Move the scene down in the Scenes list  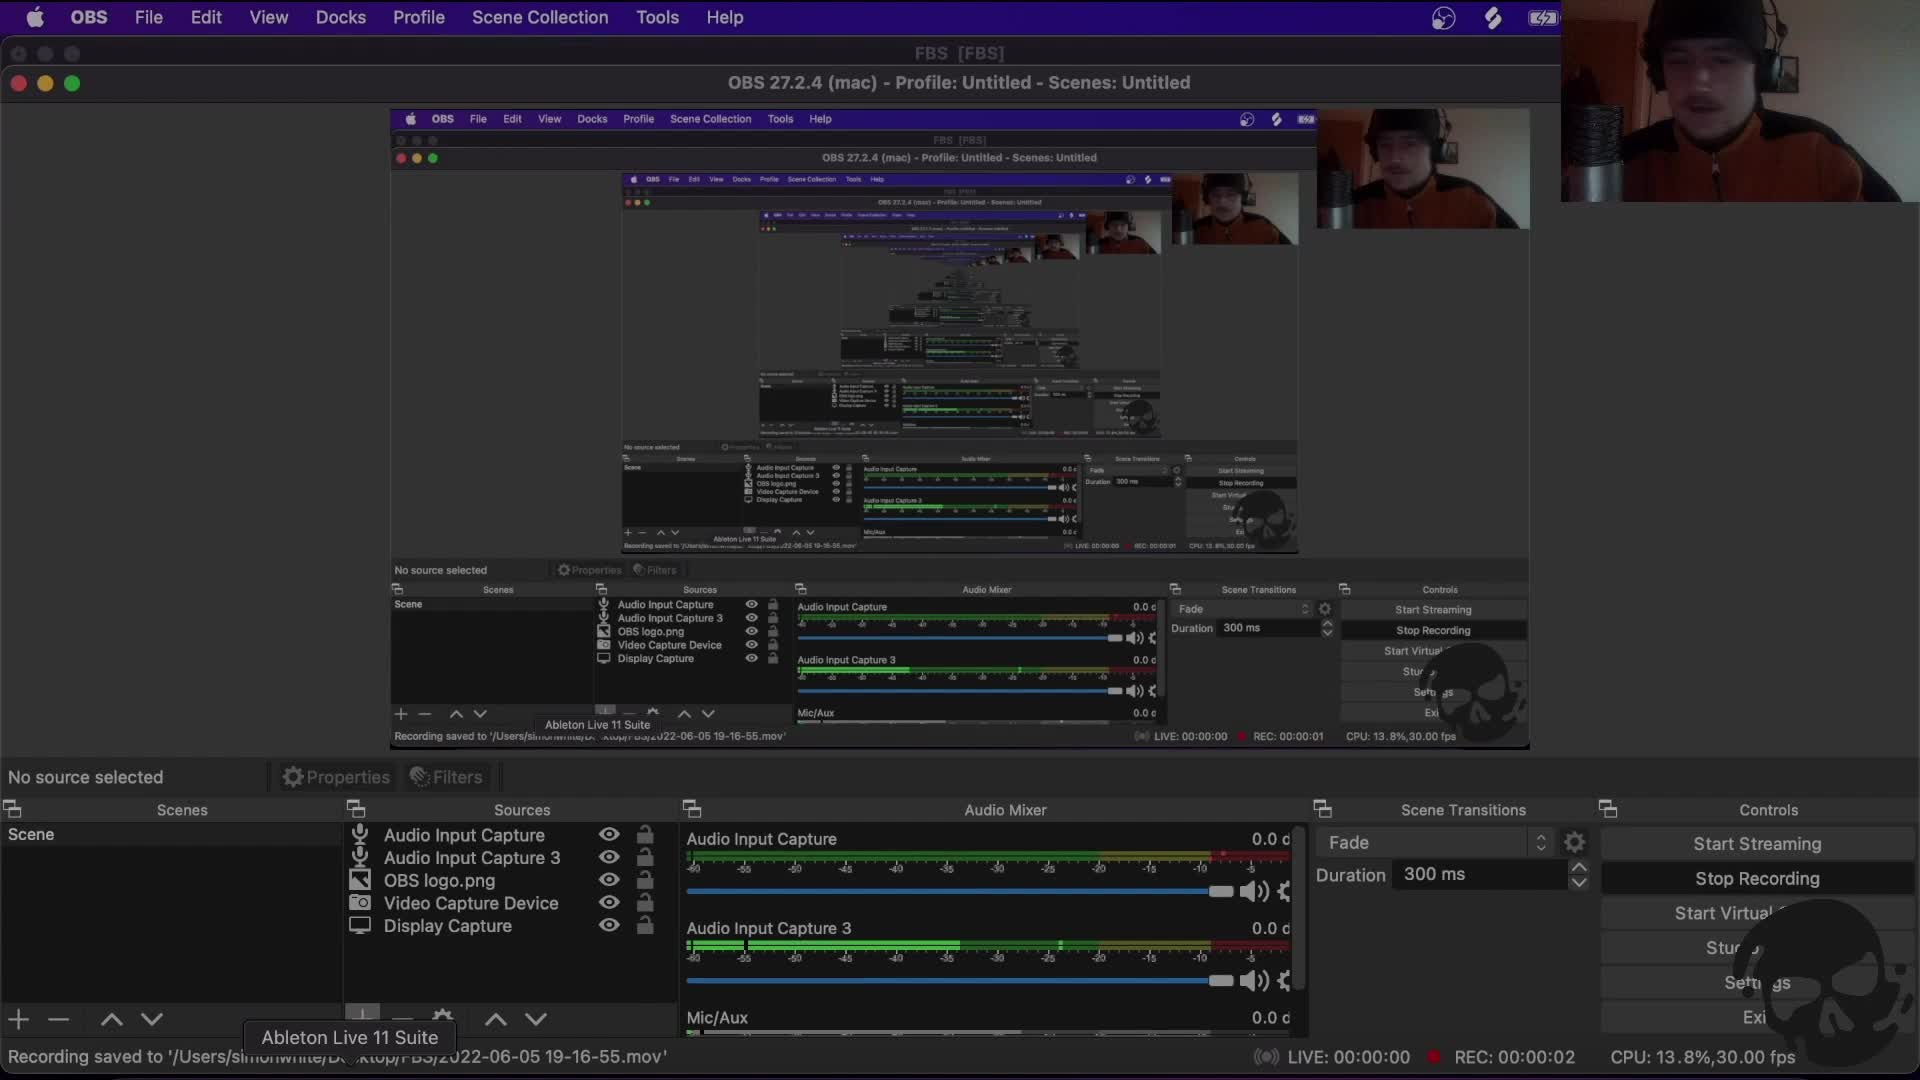[152, 1019]
